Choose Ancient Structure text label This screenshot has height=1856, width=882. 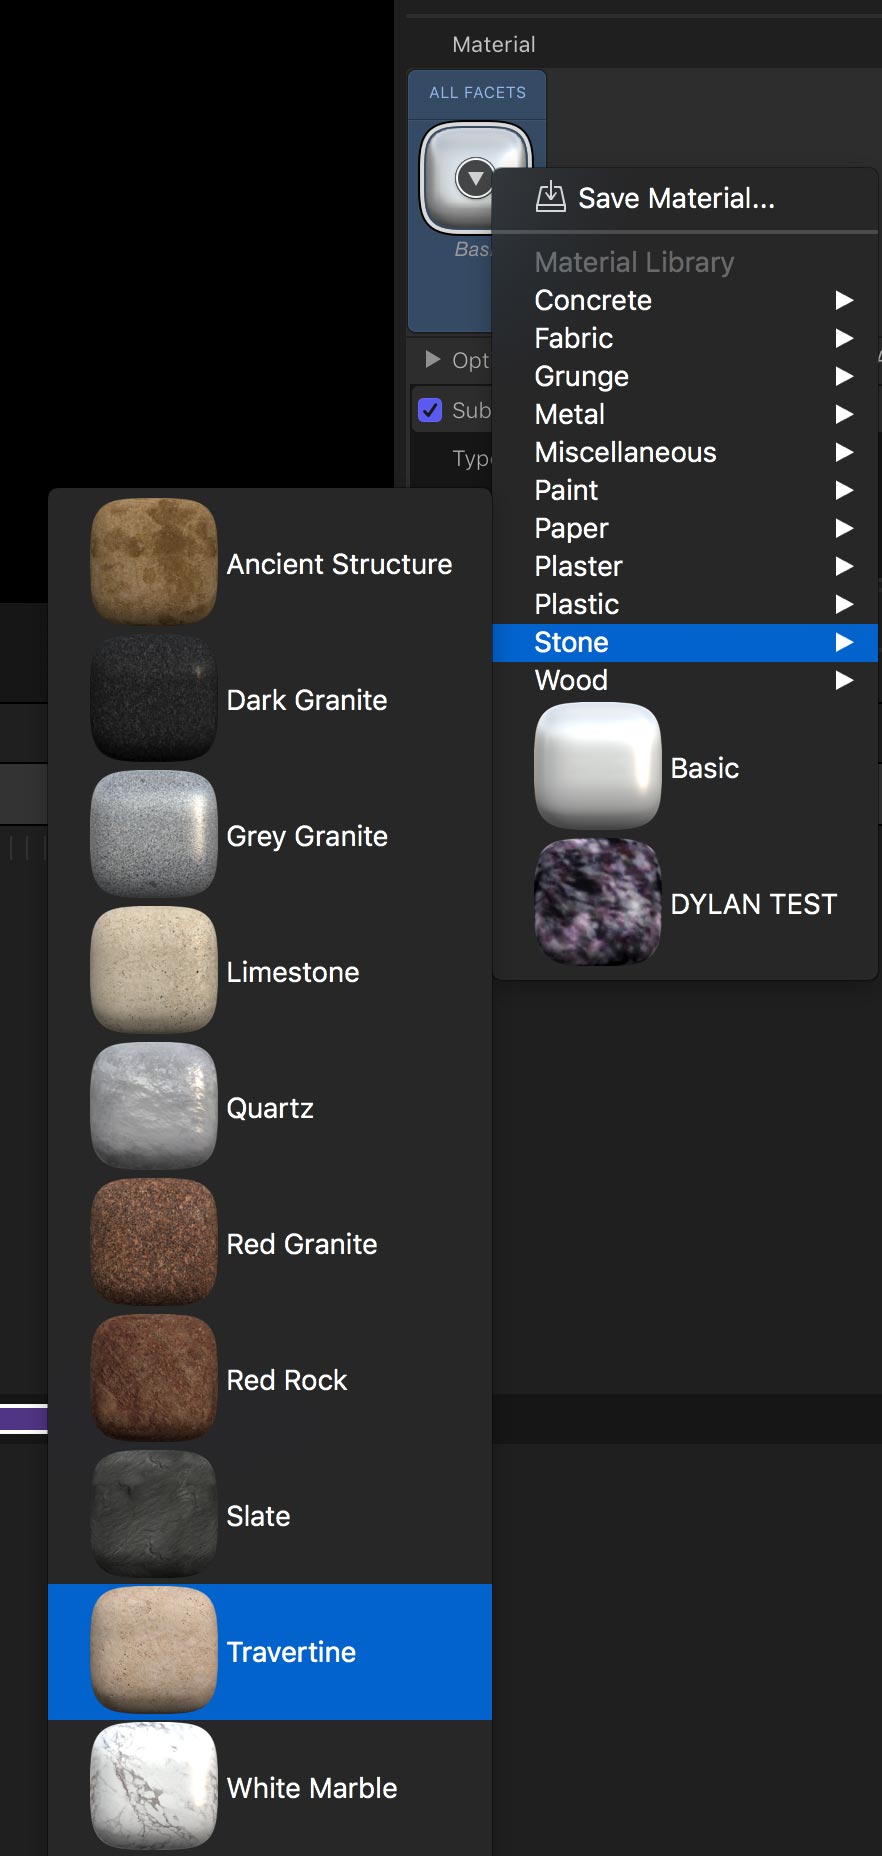pos(340,564)
